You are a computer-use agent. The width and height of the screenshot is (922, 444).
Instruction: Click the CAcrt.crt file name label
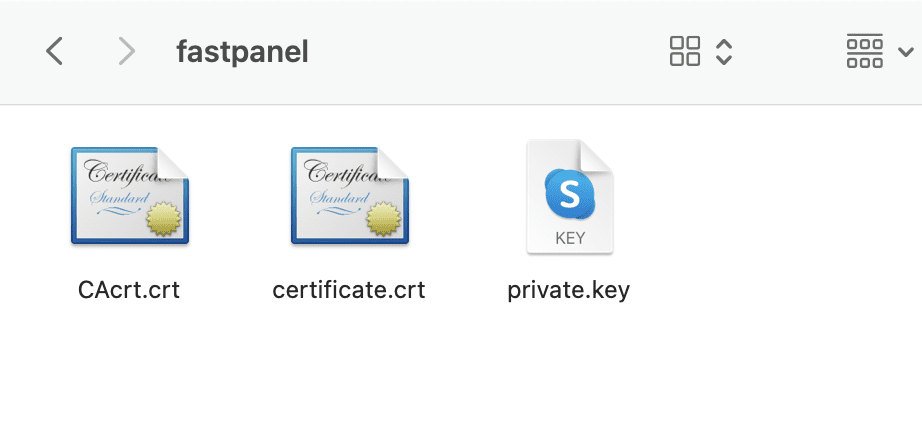click(129, 290)
